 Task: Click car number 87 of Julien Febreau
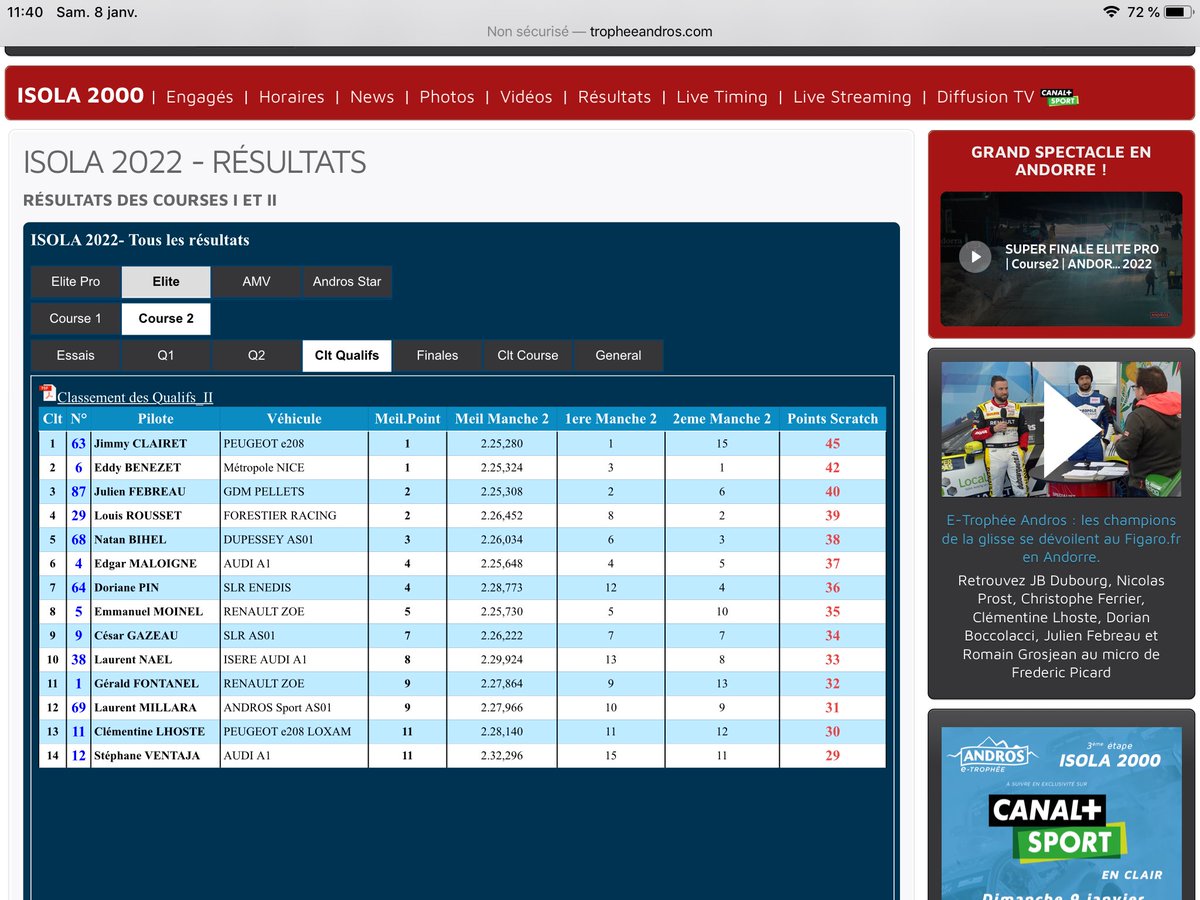point(78,491)
